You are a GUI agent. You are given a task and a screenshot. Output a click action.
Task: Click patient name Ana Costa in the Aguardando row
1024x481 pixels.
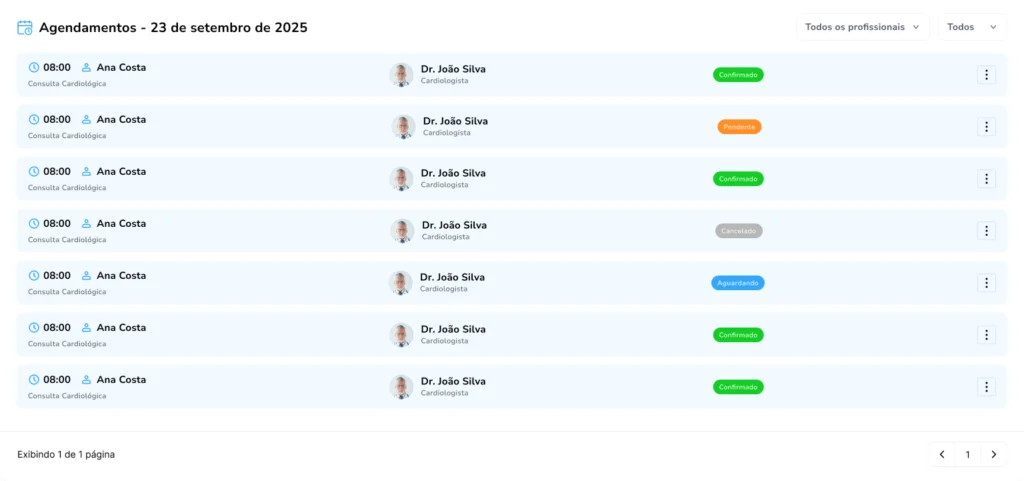(121, 276)
